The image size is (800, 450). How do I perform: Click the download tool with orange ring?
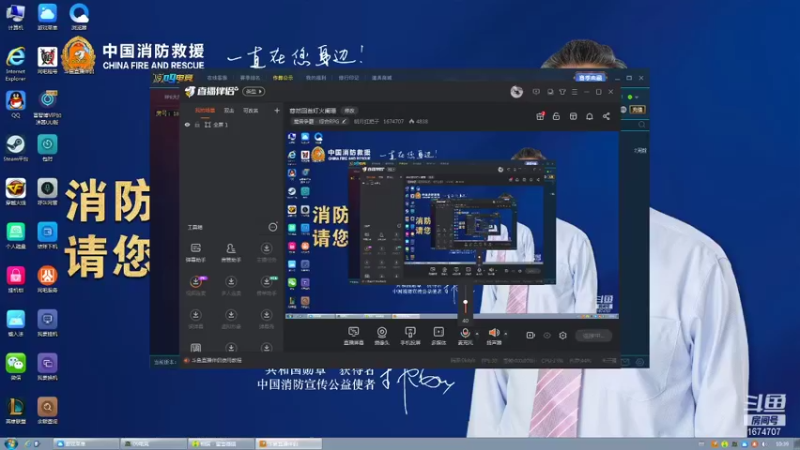coord(195,286)
